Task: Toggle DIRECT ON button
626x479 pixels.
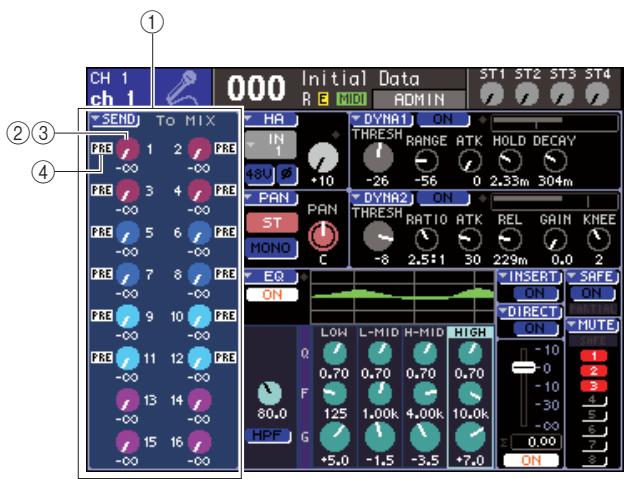Action: 535,329
